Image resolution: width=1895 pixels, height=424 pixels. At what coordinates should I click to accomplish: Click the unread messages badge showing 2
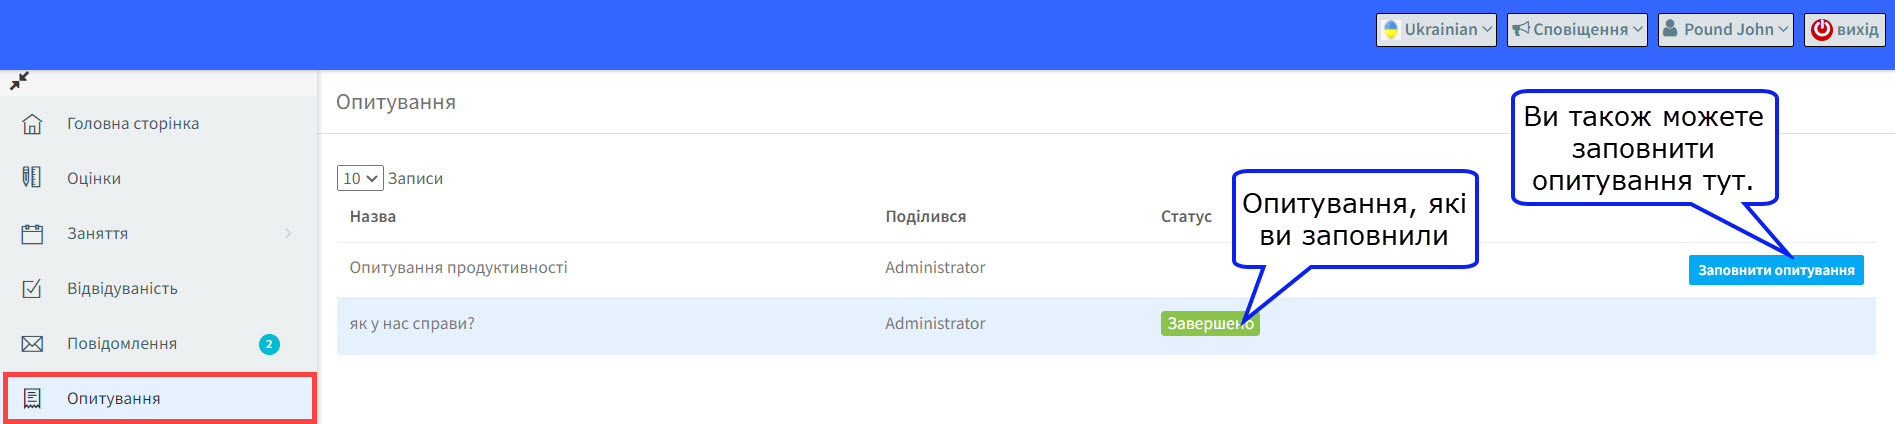click(x=269, y=344)
